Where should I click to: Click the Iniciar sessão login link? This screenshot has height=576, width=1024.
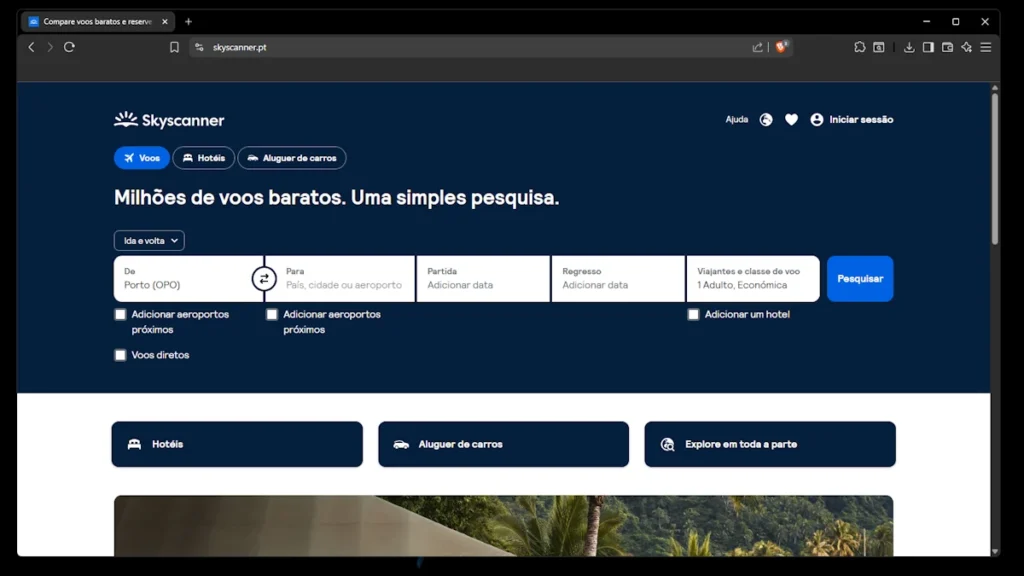point(851,120)
